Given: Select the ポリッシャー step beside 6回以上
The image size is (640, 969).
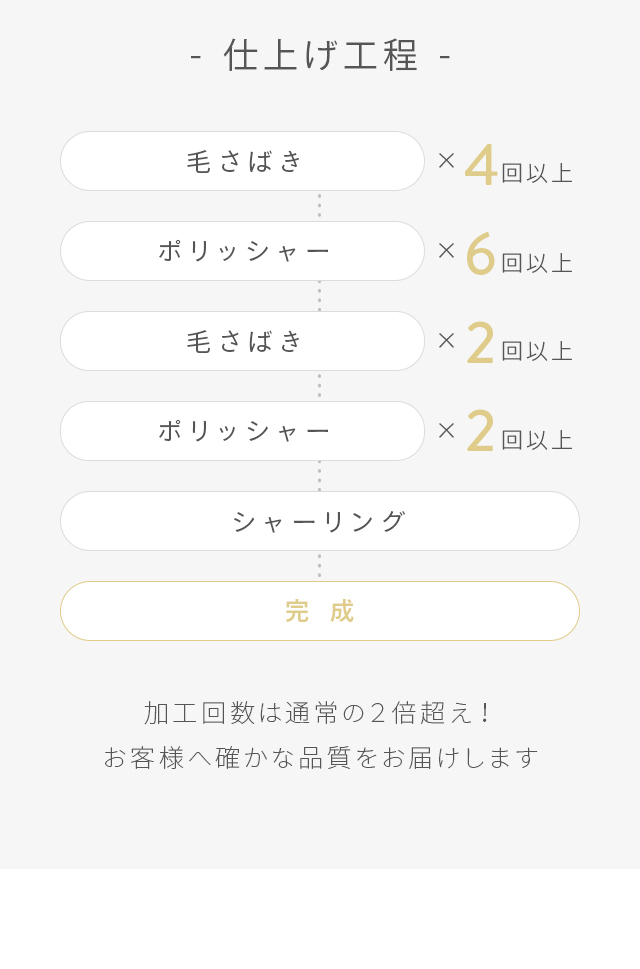Looking at the screenshot, I should tap(242, 251).
